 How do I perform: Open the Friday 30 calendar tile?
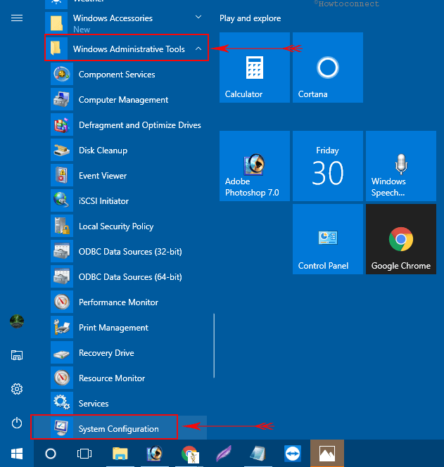[x=328, y=166]
